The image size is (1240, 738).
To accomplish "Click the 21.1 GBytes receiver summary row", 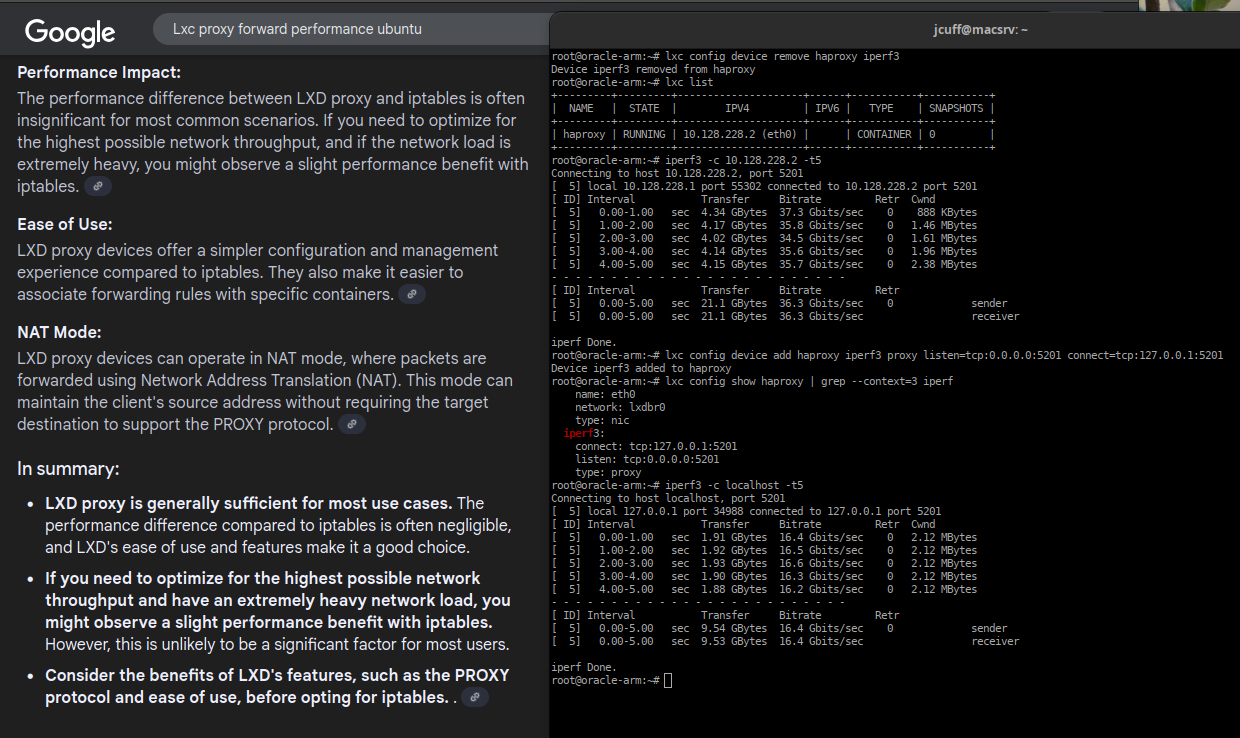I will click(x=785, y=316).
